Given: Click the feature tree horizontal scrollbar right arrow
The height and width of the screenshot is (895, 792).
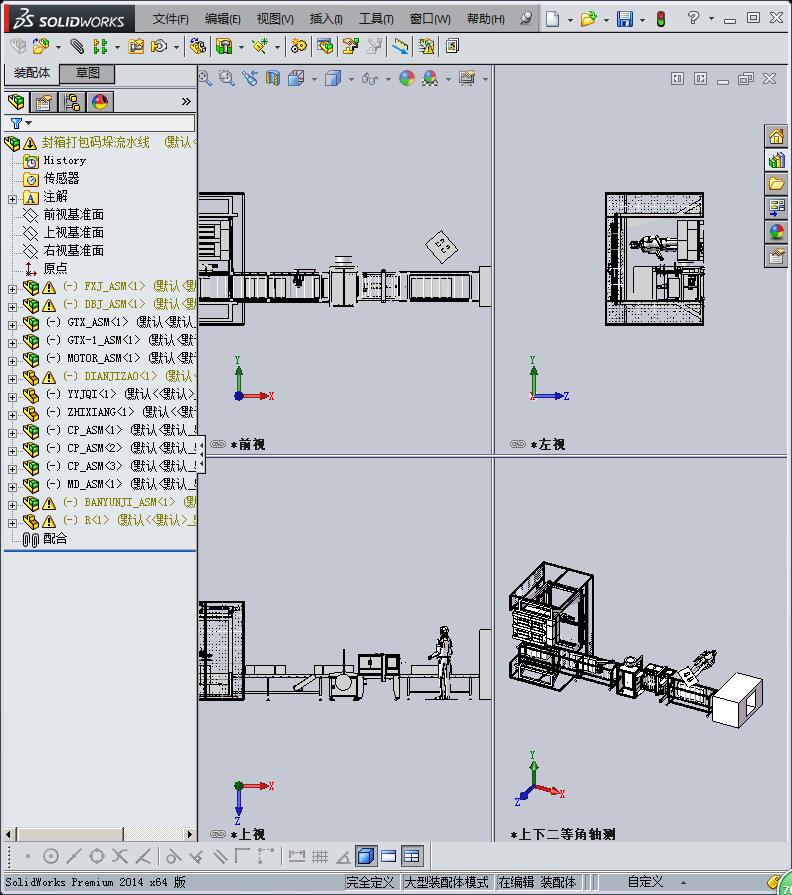Looking at the screenshot, I should pyautogui.click(x=190, y=834).
